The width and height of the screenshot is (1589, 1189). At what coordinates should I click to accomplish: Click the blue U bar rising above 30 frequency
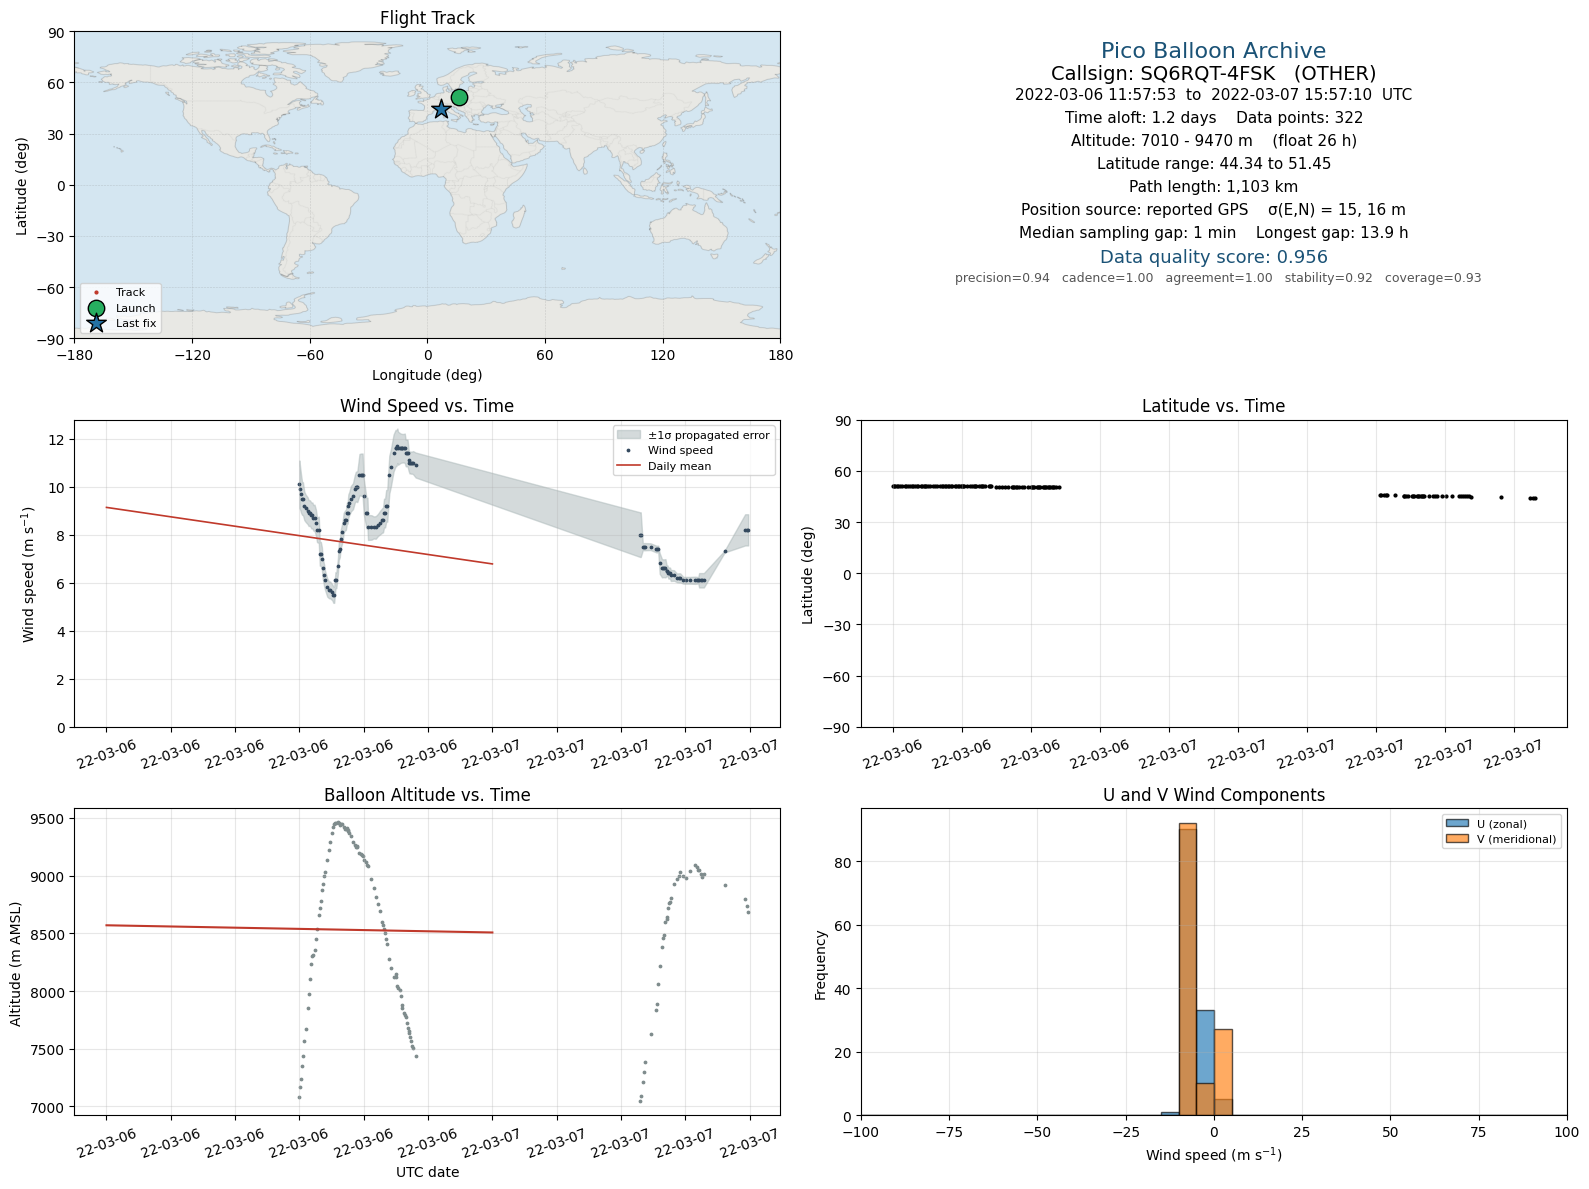(1205, 1063)
